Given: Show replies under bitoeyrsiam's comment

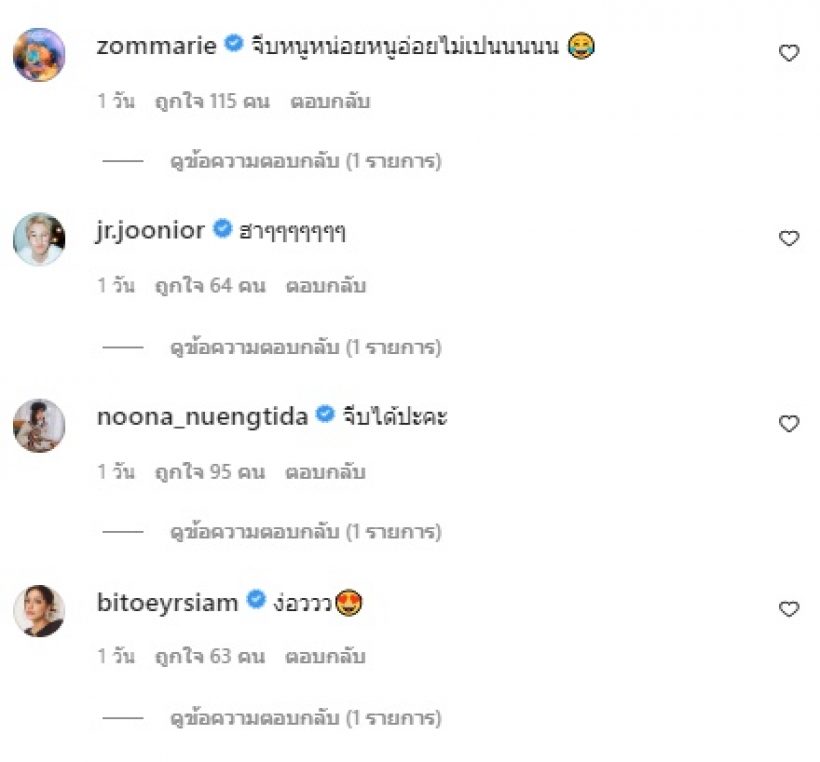Looking at the screenshot, I should coord(306,718).
